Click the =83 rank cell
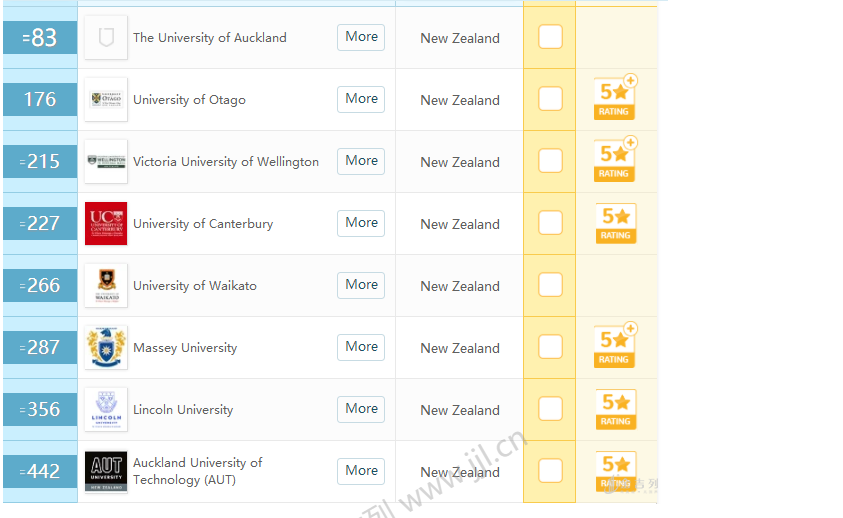 pos(40,38)
